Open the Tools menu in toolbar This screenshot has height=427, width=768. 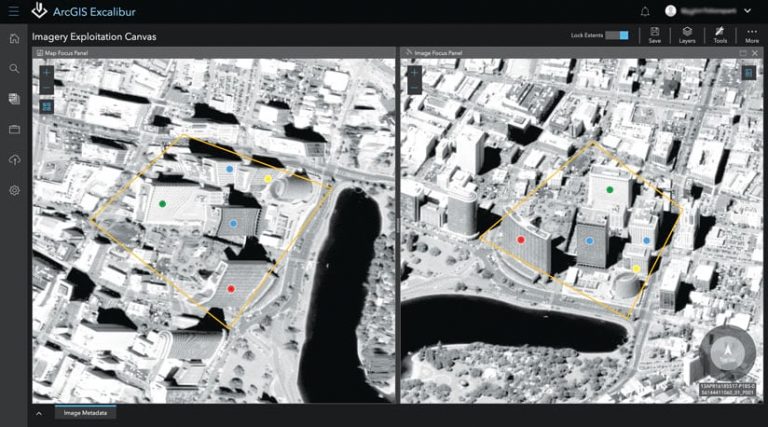pos(720,35)
